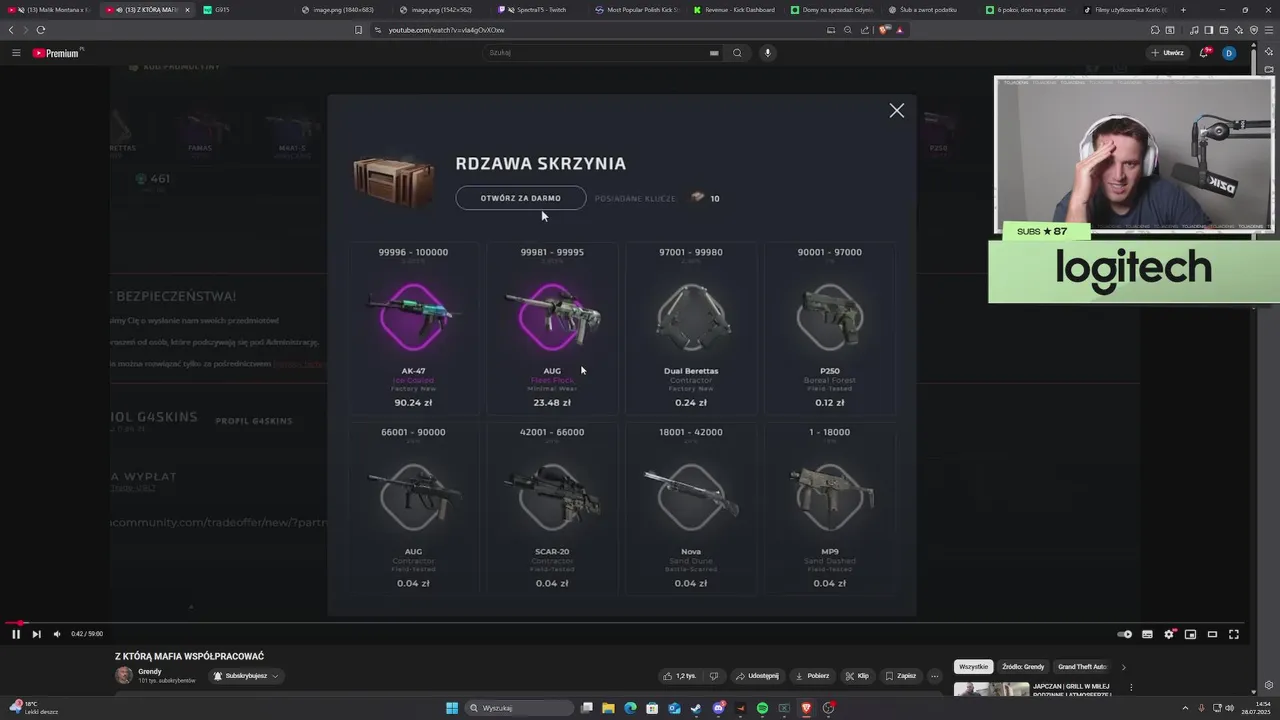Start voice search with microphone

click(768, 53)
